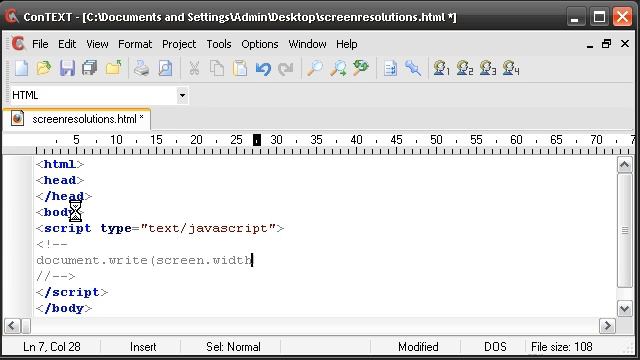Click the document.write(screen.width line
This screenshot has height=360, width=640.
coord(144,260)
